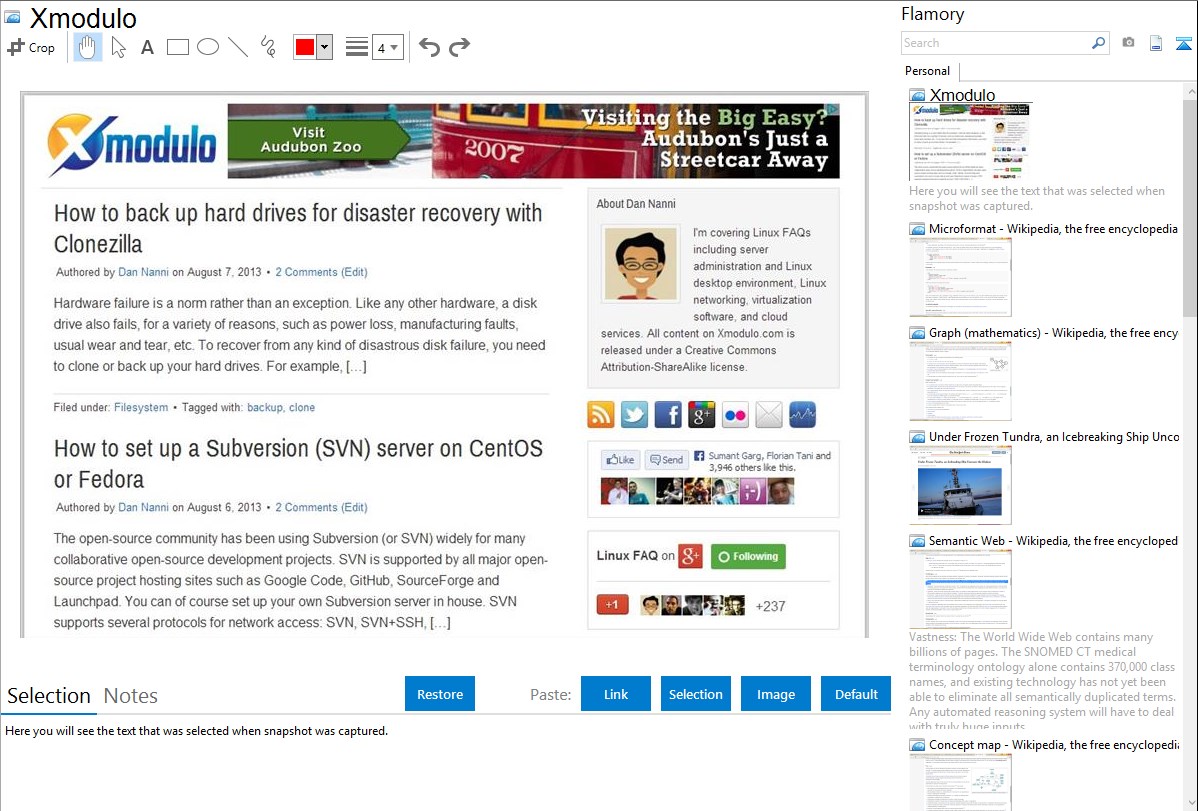Switch to the Notes tab
This screenshot has height=811, width=1198.
pyautogui.click(x=131, y=696)
